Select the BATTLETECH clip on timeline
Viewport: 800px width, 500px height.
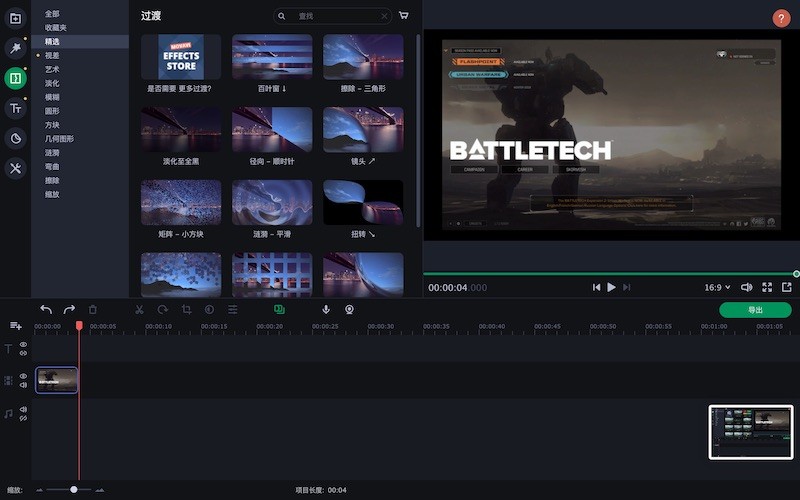click(x=57, y=380)
